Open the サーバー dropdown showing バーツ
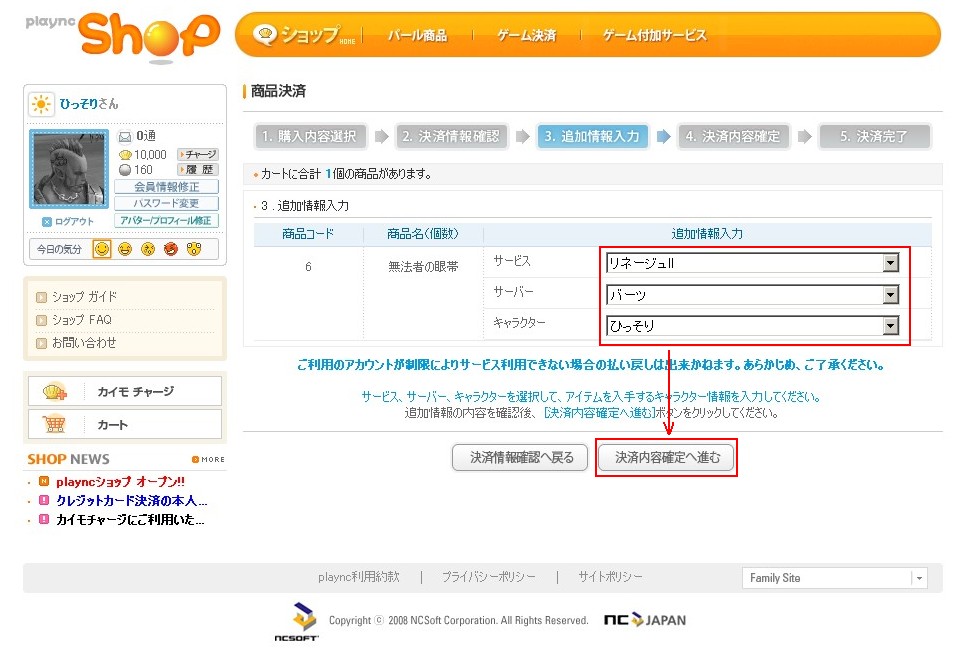This screenshot has width=958, height=655. (752, 295)
